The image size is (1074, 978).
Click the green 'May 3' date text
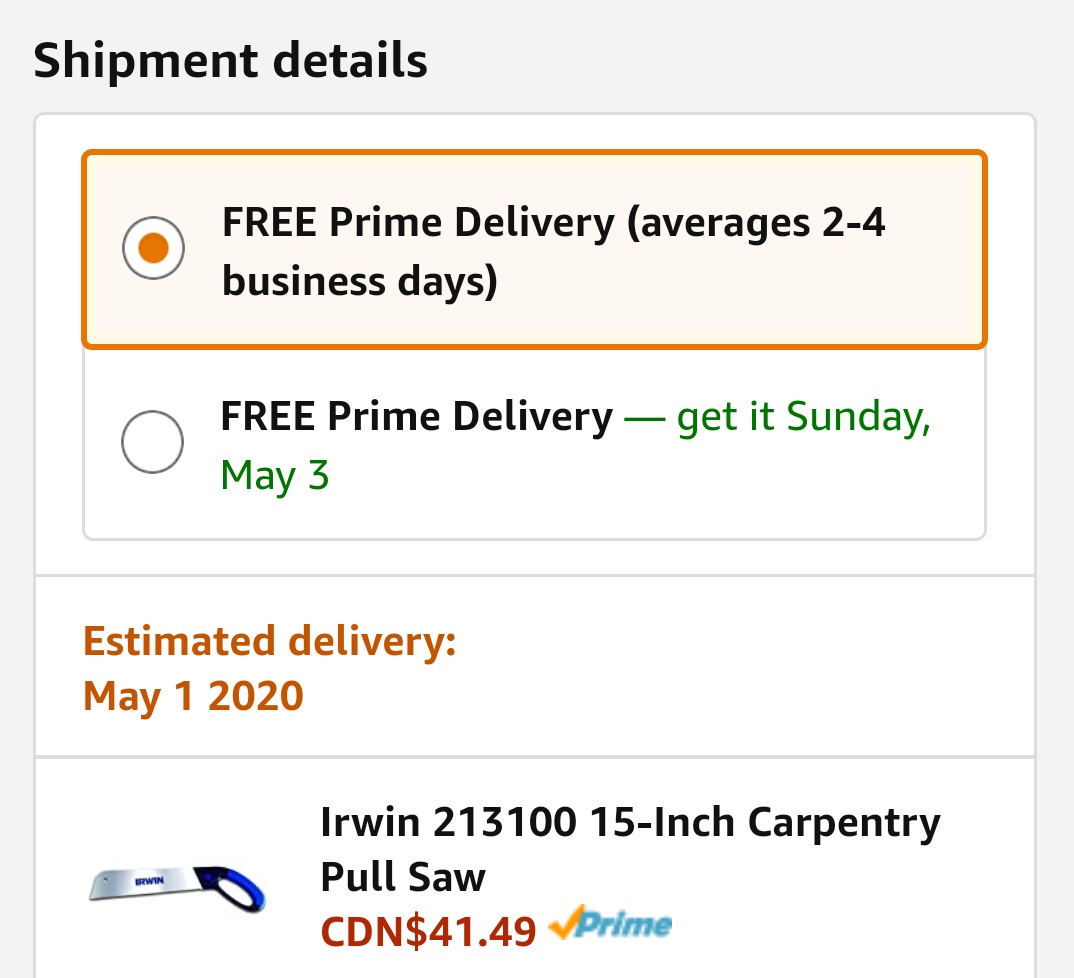pyautogui.click(x=274, y=474)
